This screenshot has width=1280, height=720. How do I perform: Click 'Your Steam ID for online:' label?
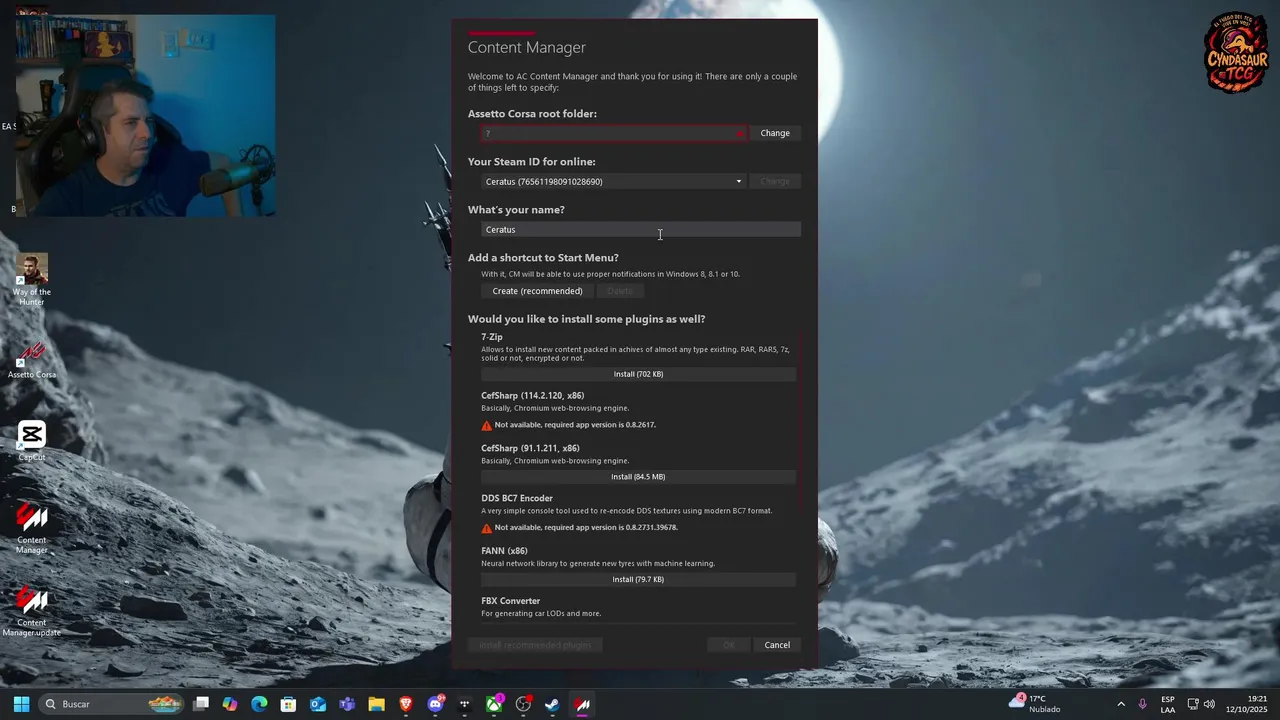531,162
